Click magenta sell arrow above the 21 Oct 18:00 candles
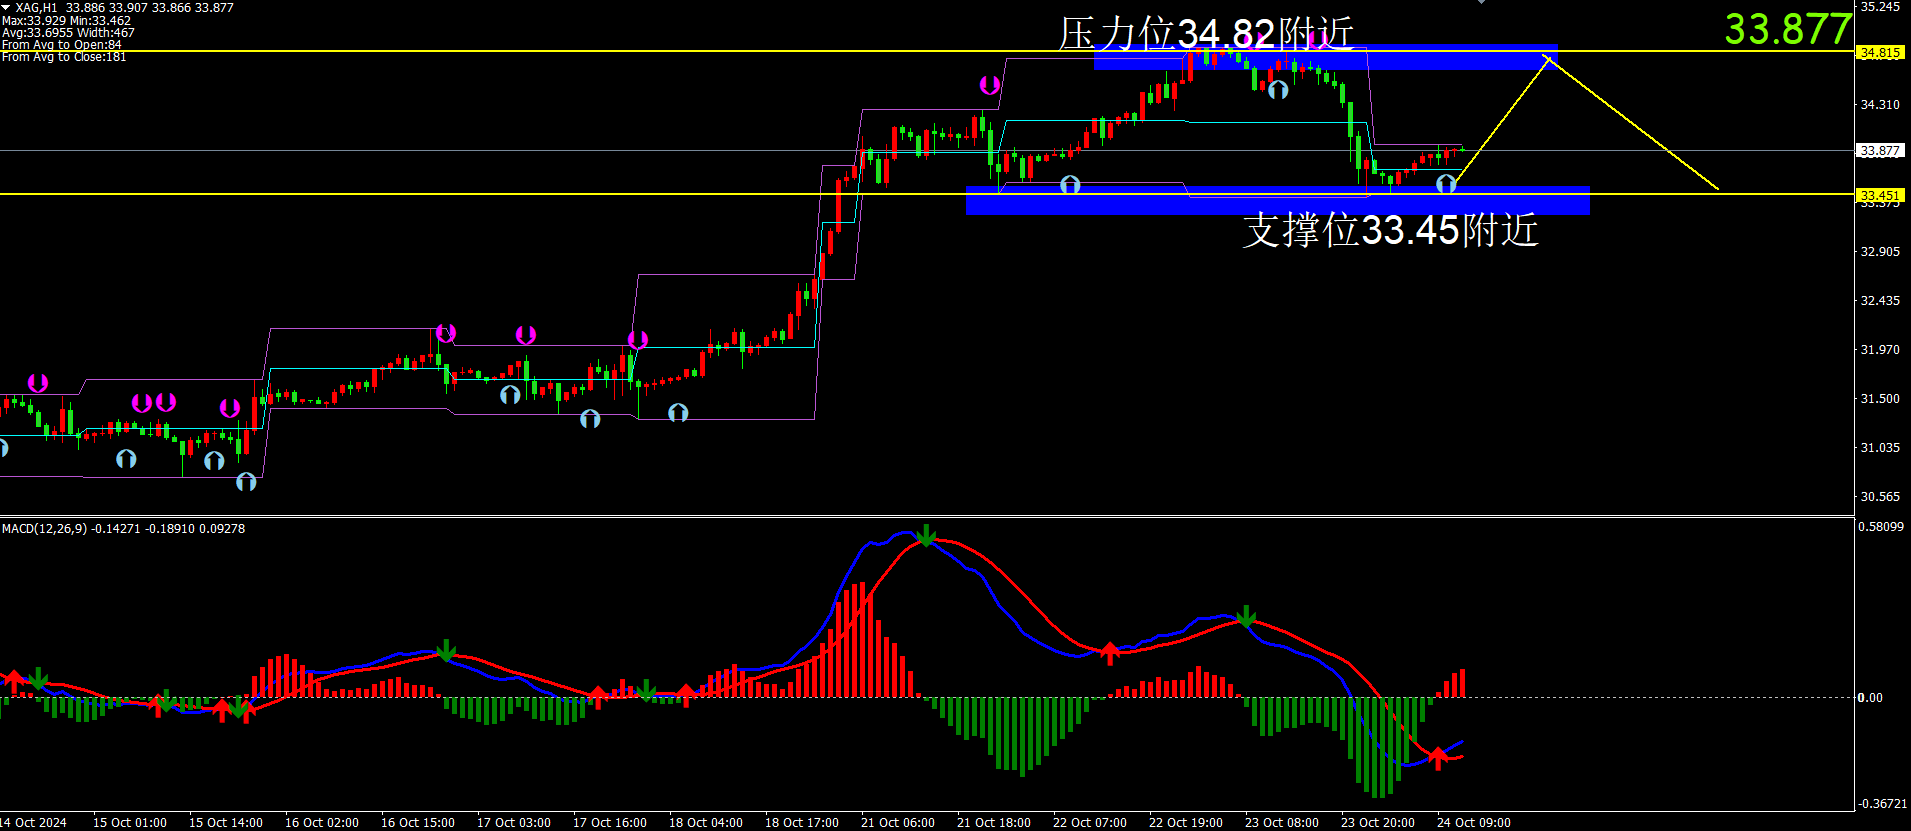 (990, 85)
